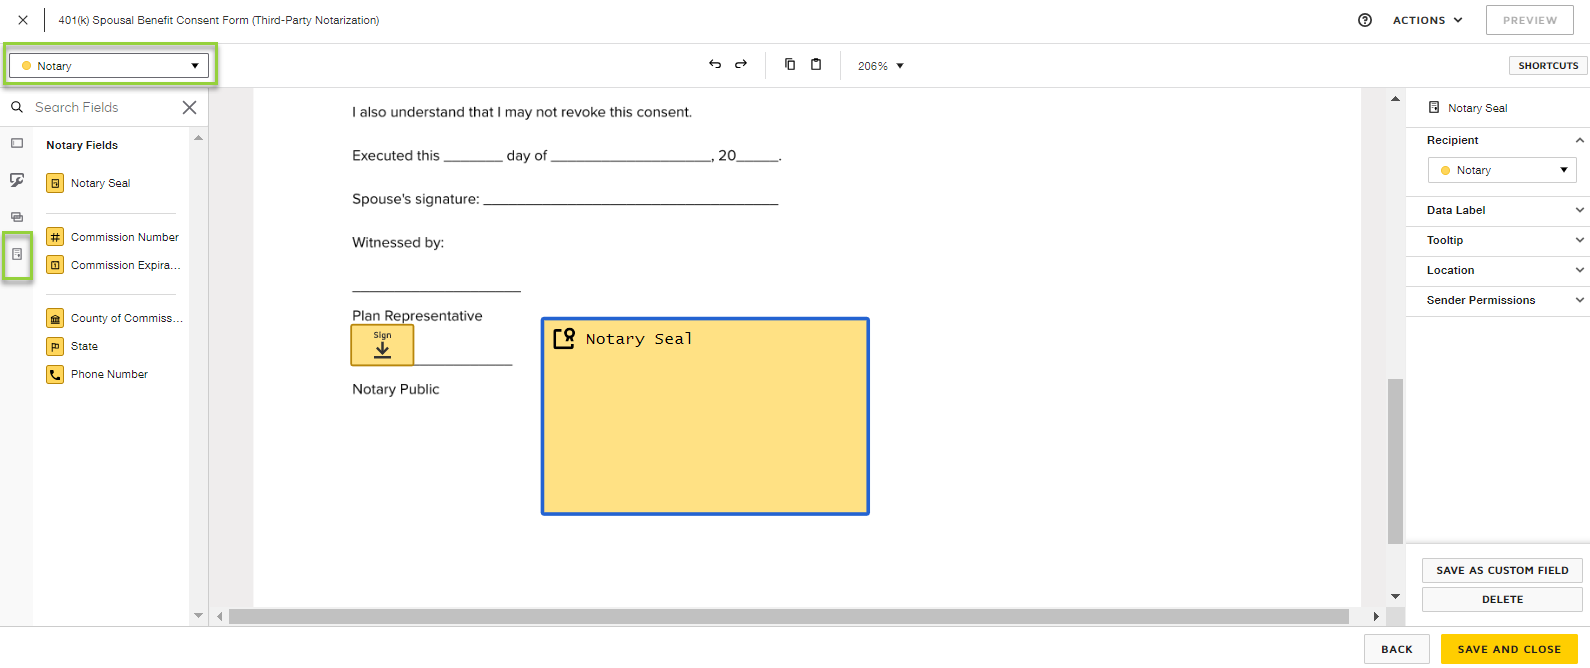The height and width of the screenshot is (668, 1590).
Task: Expand the Sender Permissions section
Action: coord(1579,300)
